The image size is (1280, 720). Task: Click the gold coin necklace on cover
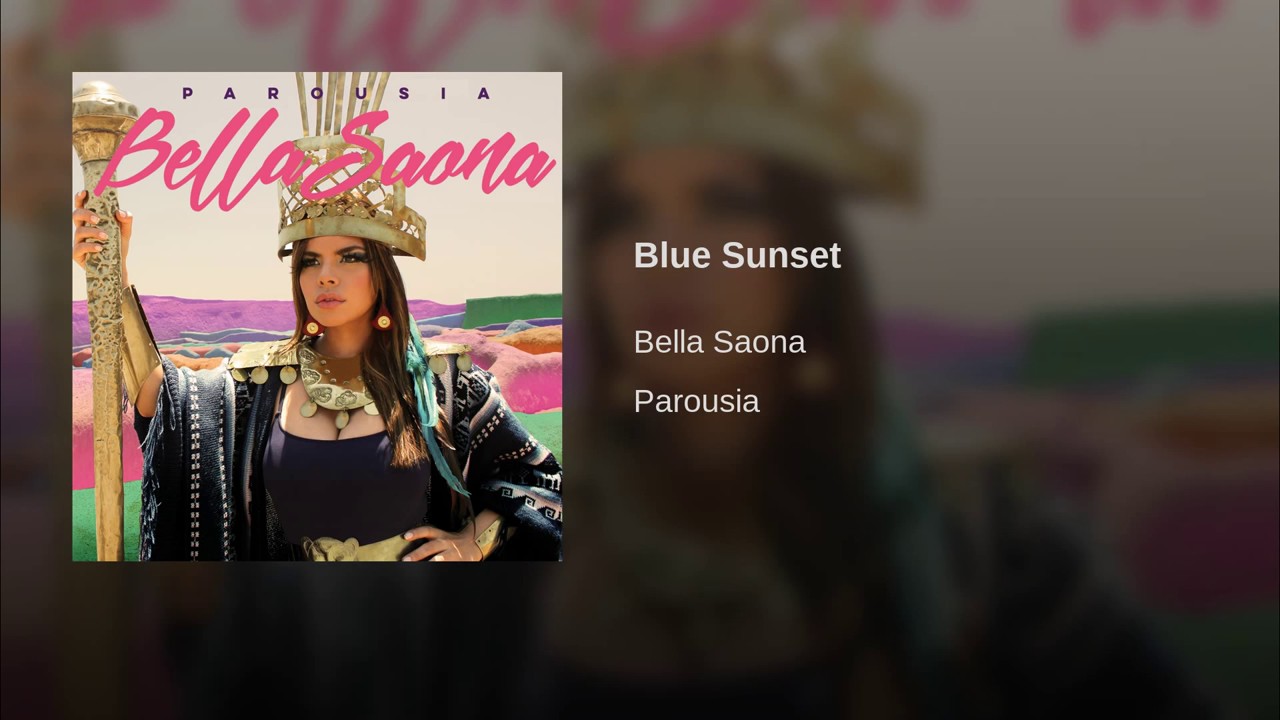point(335,385)
